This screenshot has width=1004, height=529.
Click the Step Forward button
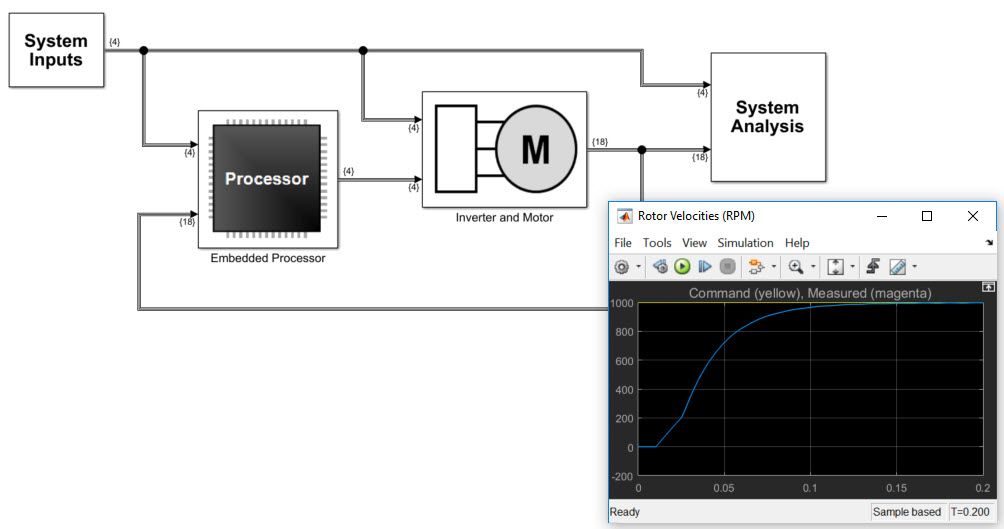coord(705,267)
